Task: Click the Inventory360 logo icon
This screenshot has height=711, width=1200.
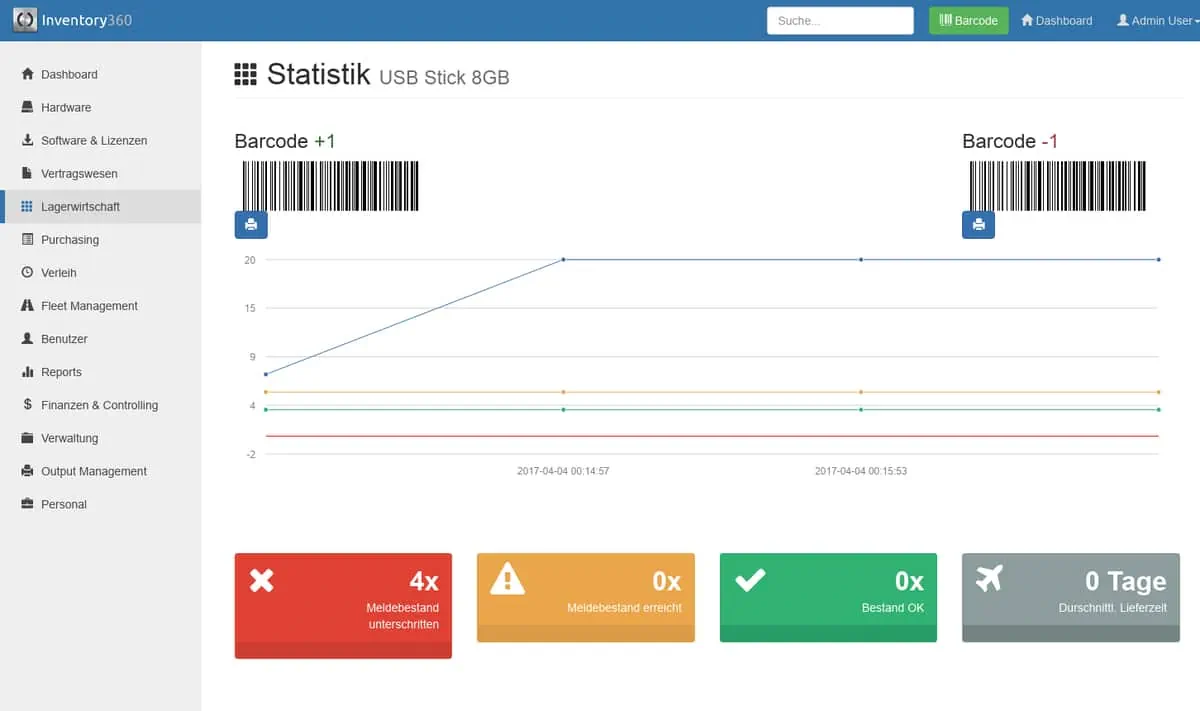Action: [x=25, y=20]
